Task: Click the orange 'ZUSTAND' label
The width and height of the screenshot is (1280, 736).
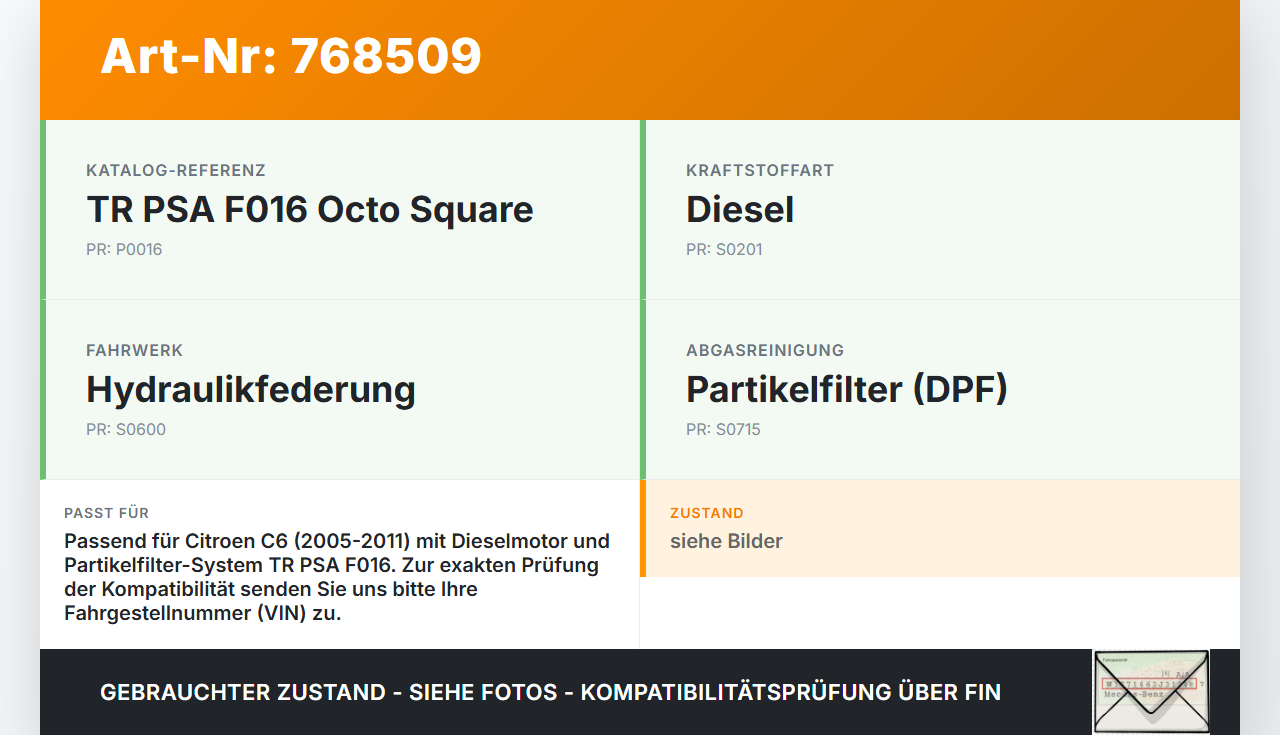Action: (x=707, y=513)
